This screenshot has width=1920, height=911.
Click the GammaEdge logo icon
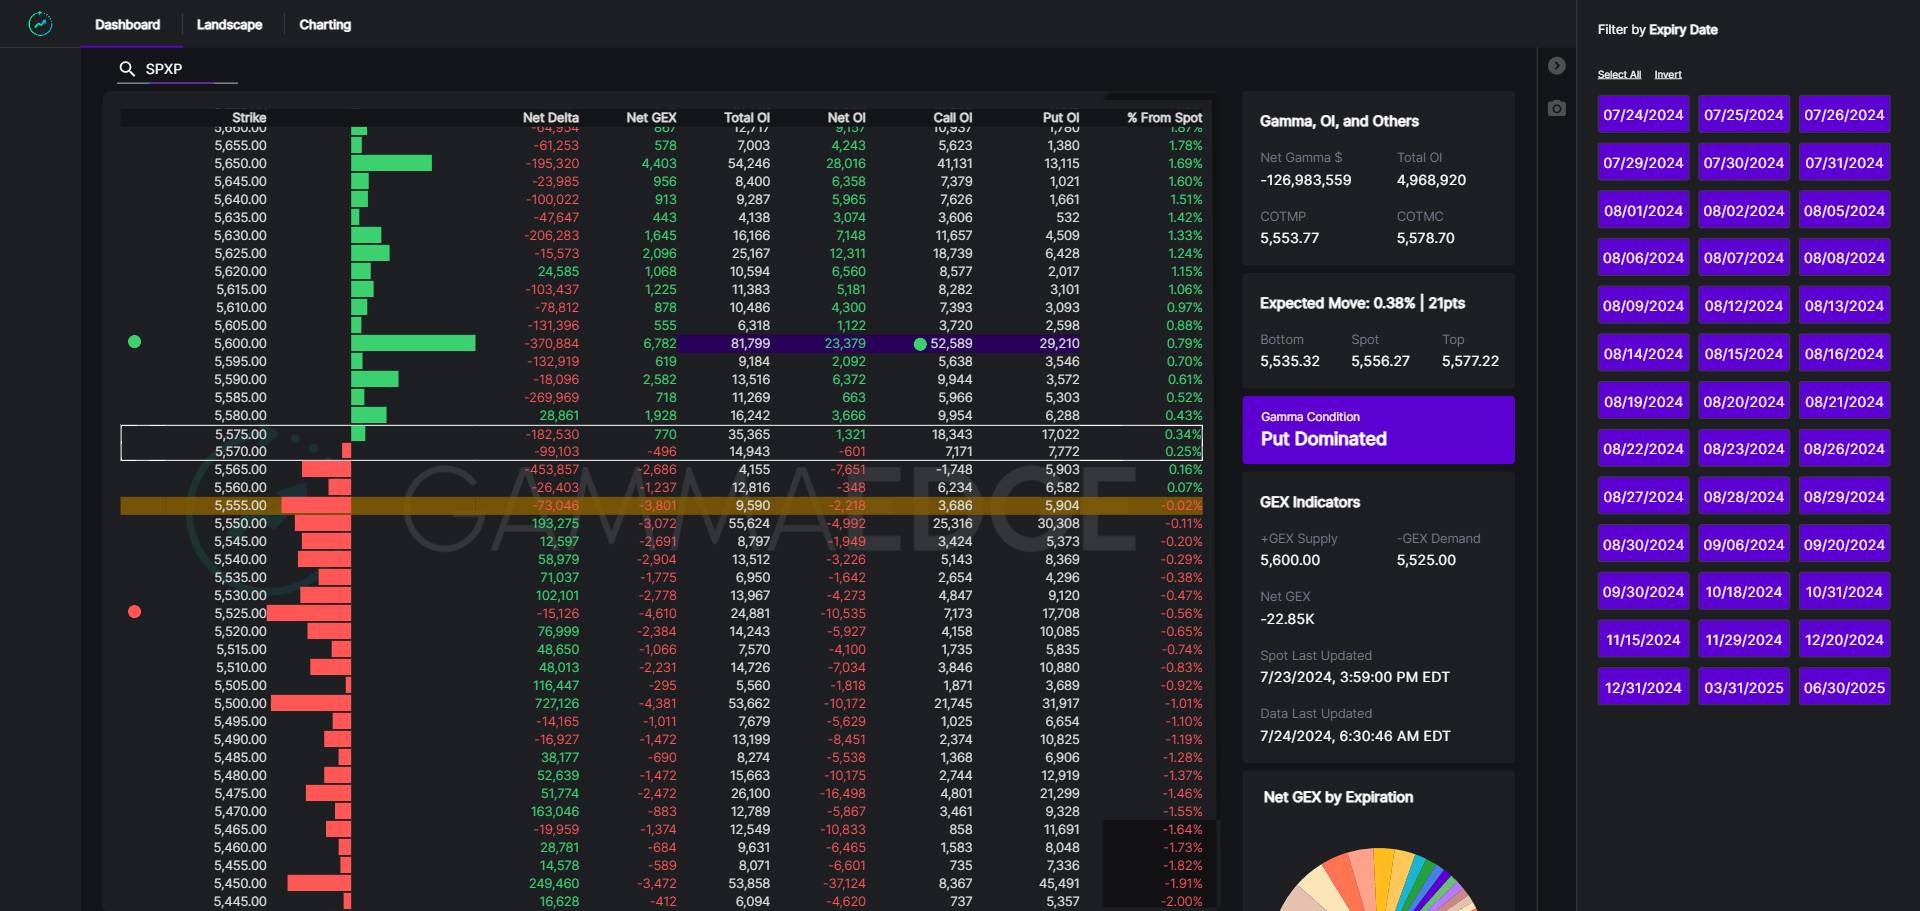[x=40, y=24]
